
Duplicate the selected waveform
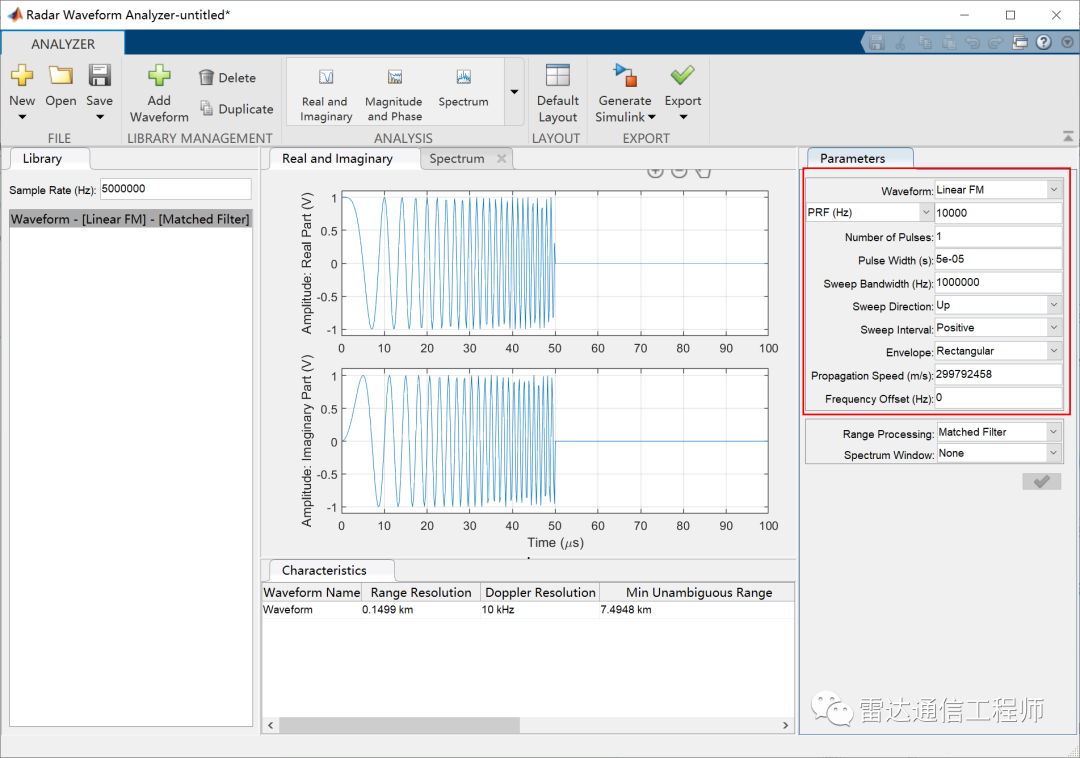click(x=236, y=109)
